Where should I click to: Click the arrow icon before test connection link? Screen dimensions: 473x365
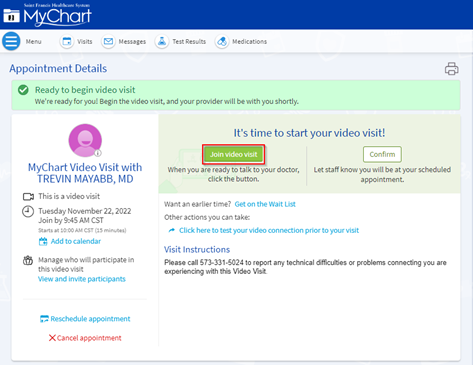click(x=172, y=230)
